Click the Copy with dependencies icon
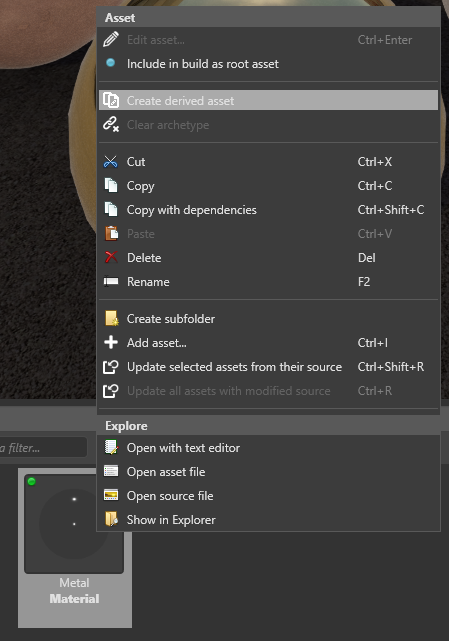 [x=111, y=209]
